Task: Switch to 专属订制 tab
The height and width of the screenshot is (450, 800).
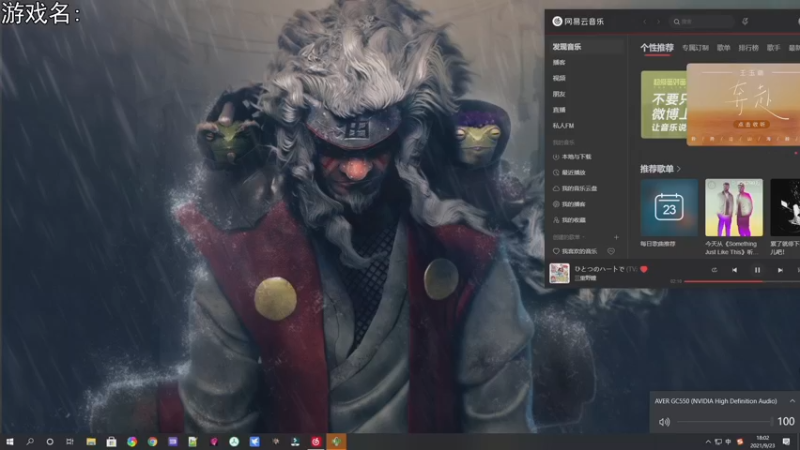Action: point(695,47)
